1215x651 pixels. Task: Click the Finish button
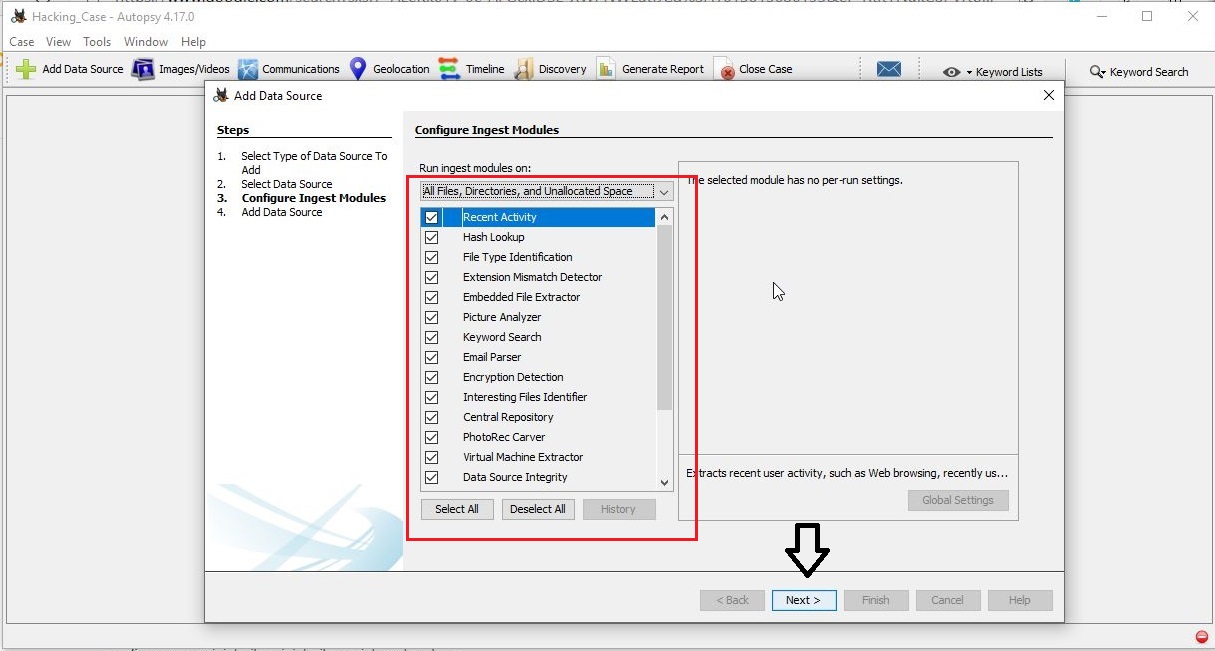[875, 600]
